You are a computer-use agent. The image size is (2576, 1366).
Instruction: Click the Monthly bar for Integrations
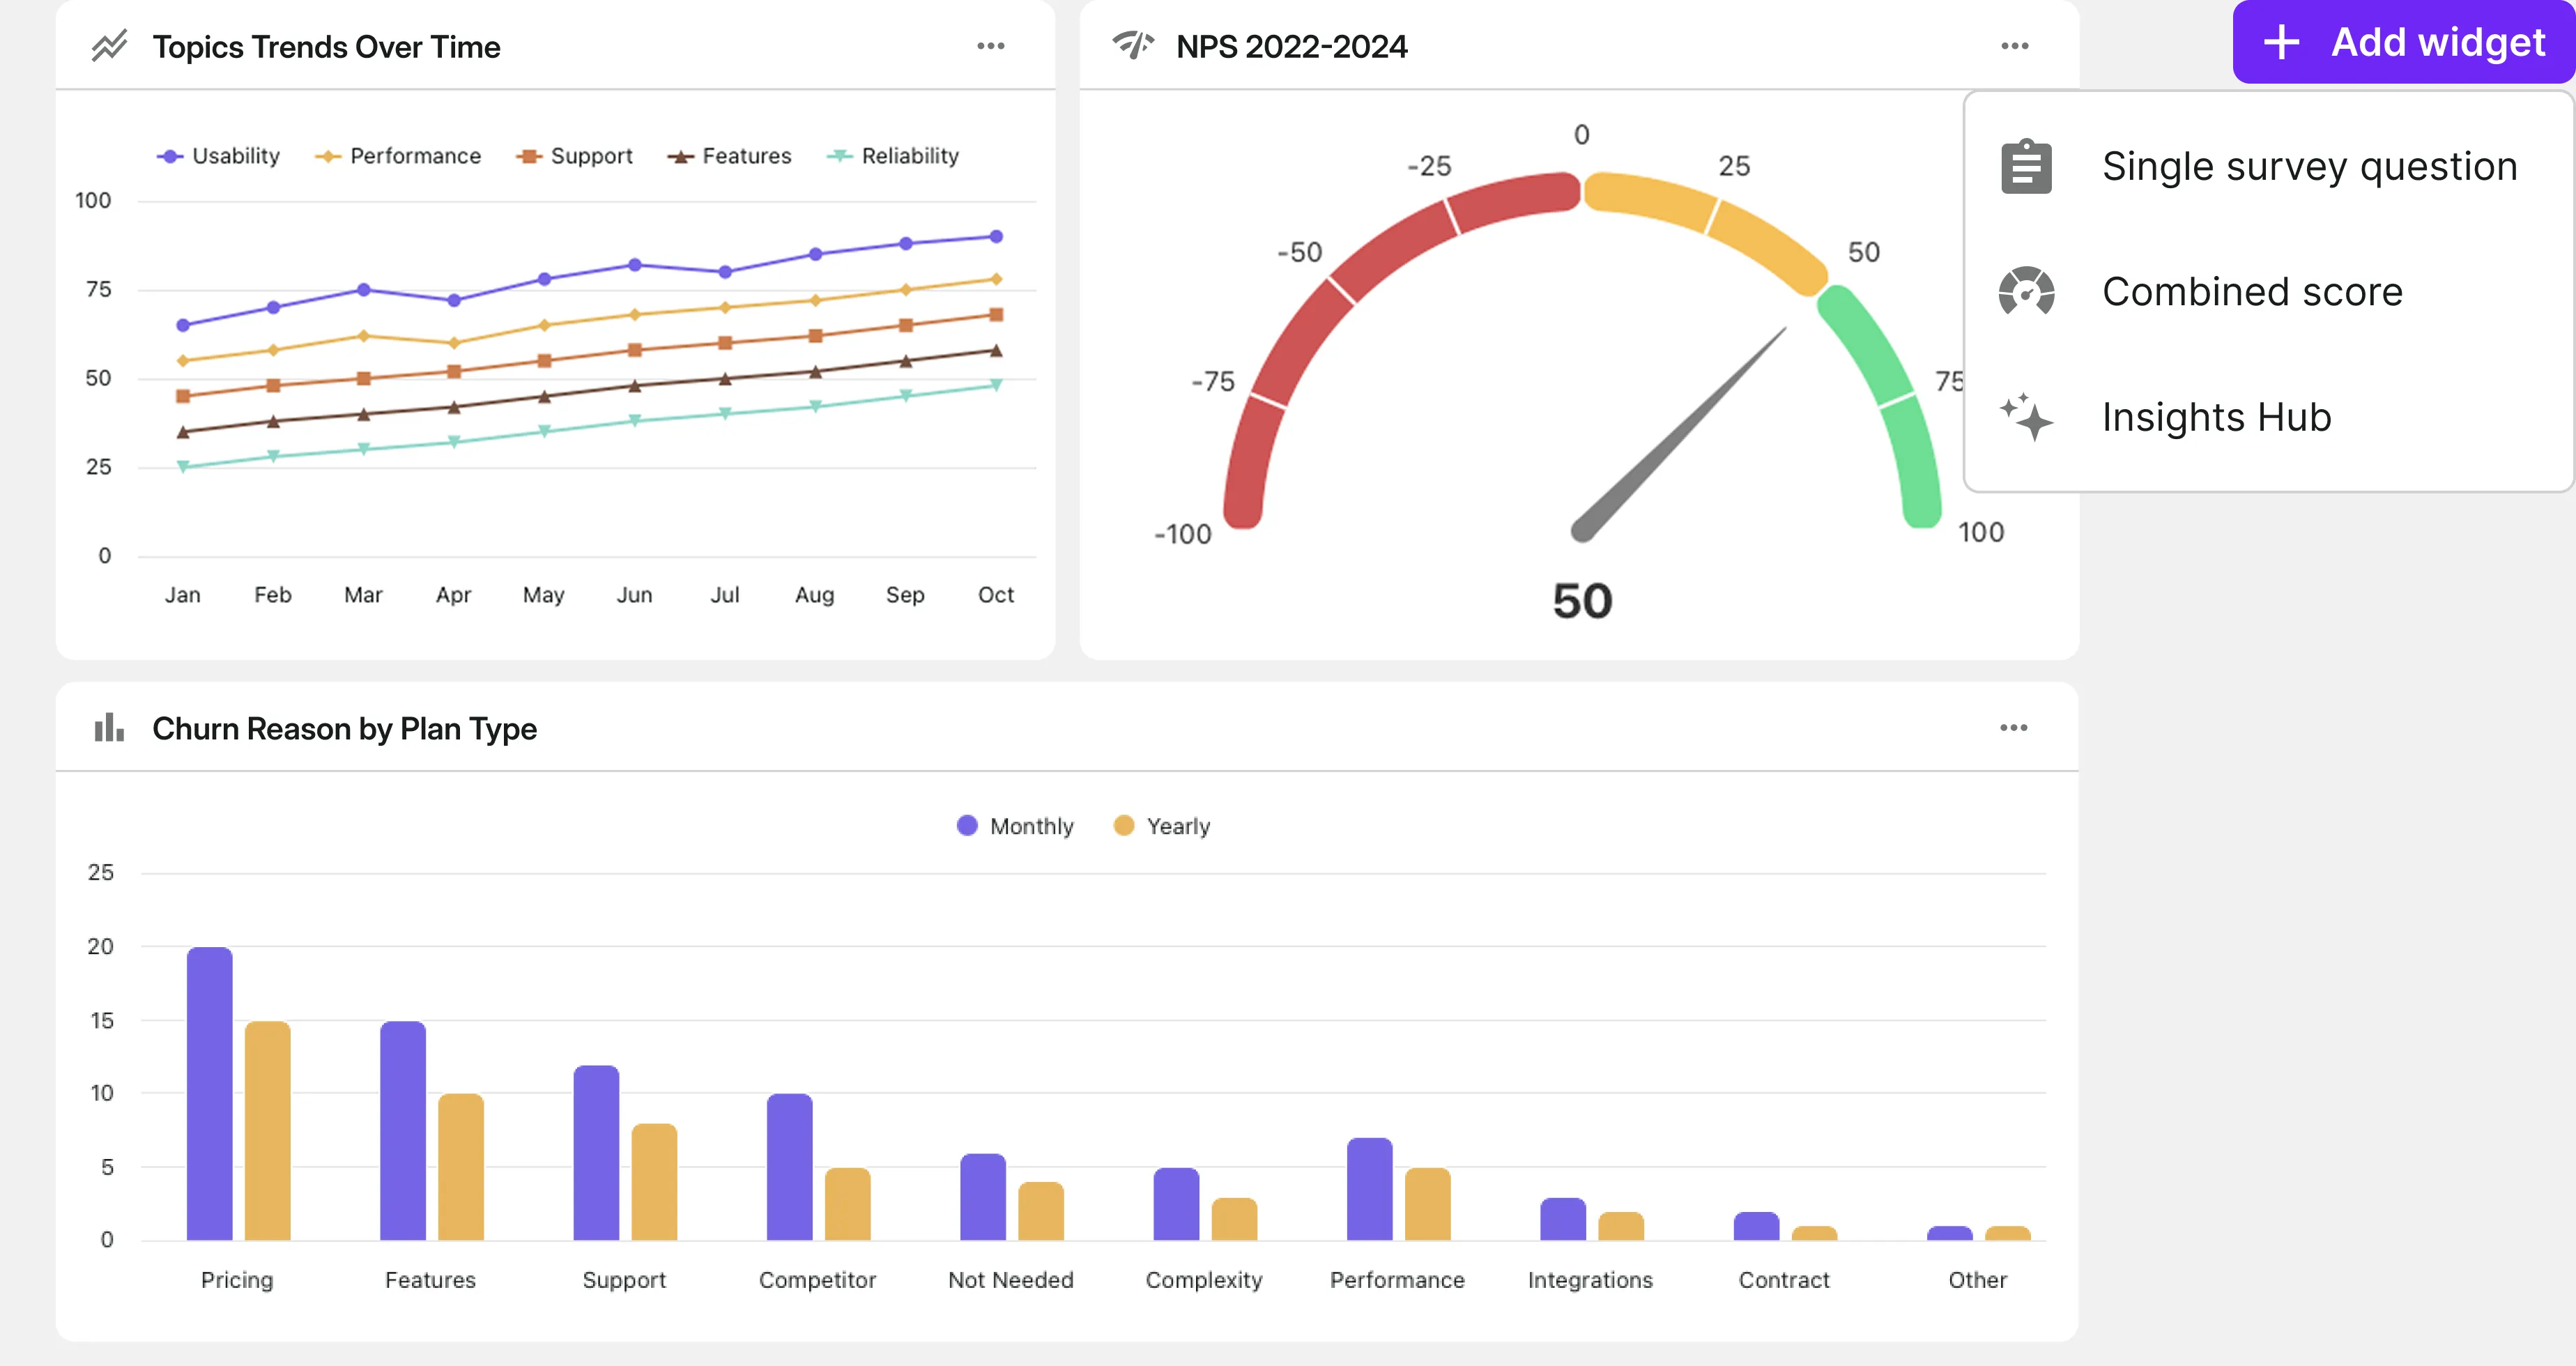pyautogui.click(x=1563, y=1219)
